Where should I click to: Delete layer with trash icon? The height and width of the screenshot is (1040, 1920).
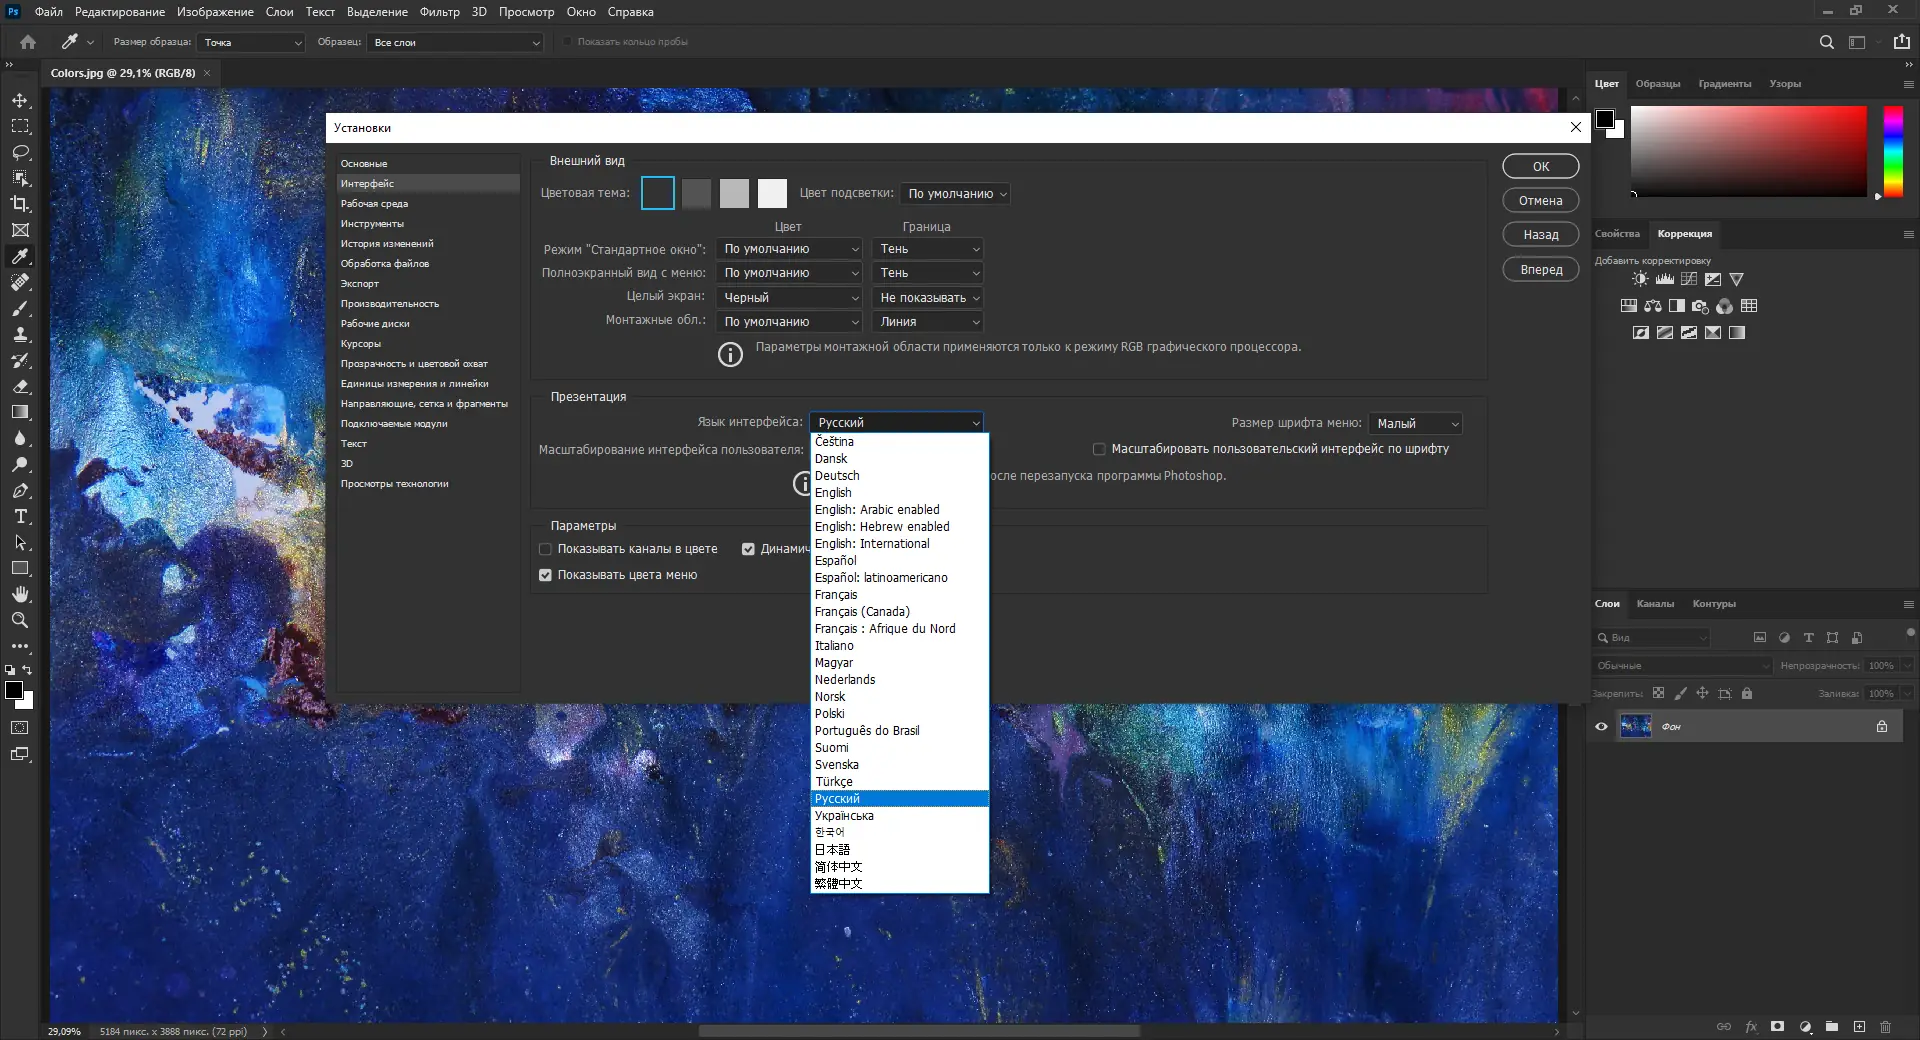click(1885, 1027)
